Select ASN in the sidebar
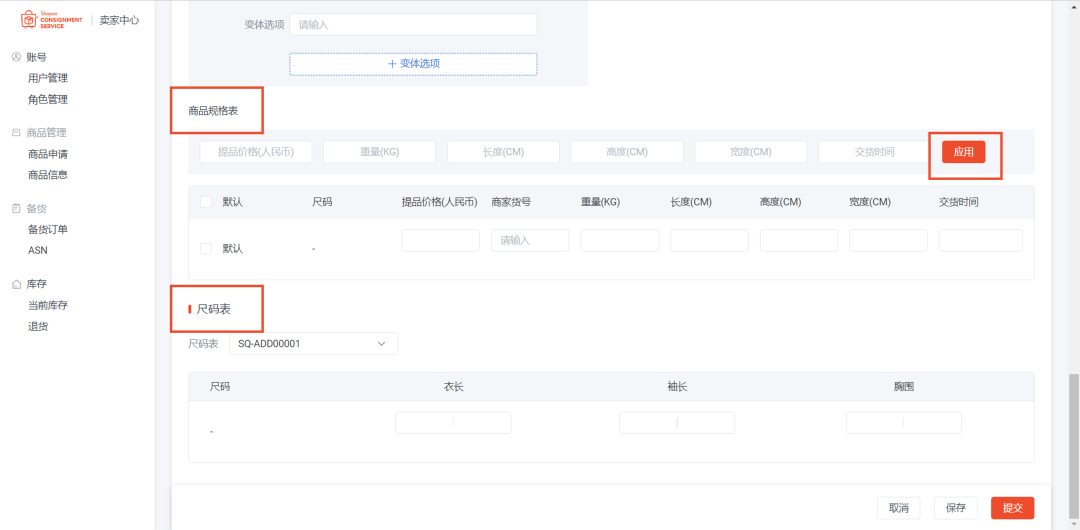Screen dimensions: 1080x530 (38, 250)
